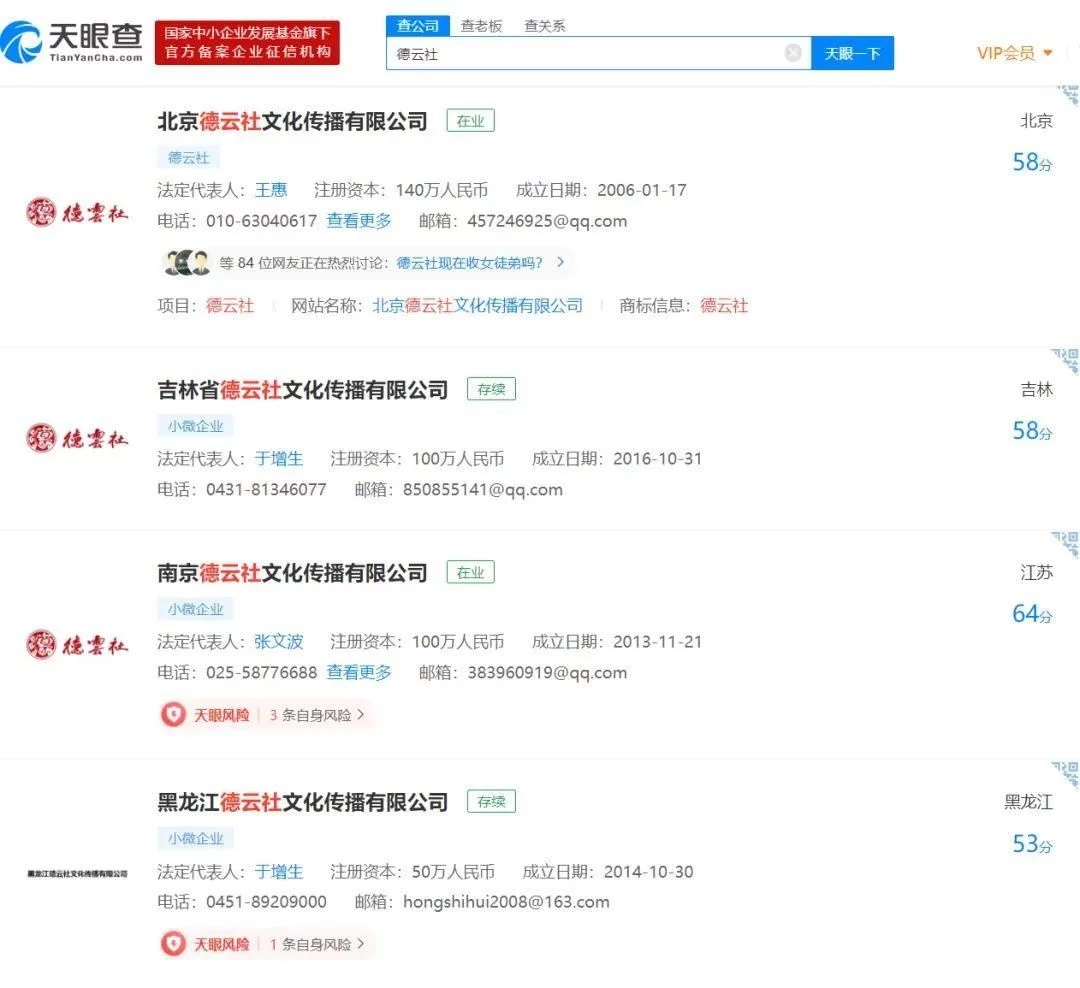Image resolution: width=1080 pixels, height=988 pixels.
Task: Clear the search box with the X icon
Action: pos(793,53)
